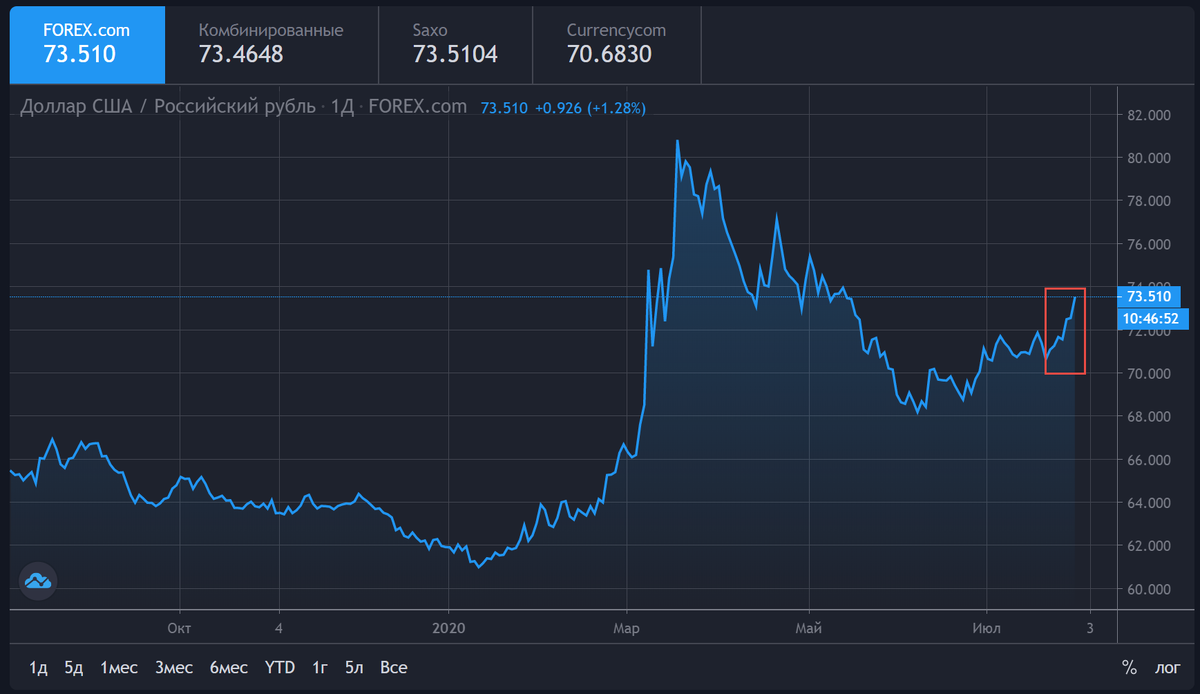1200x694 pixels.
Task: Click the 2020 time axis label
Action: pyautogui.click(x=448, y=627)
